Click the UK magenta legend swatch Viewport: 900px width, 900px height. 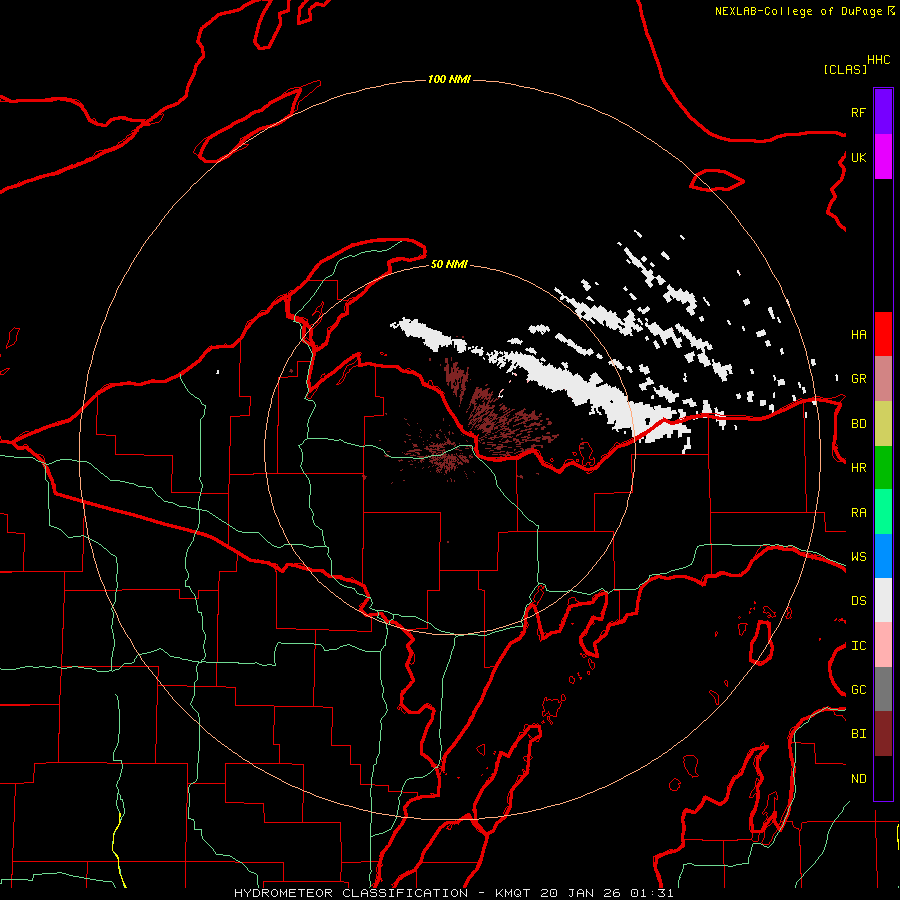coord(883,157)
